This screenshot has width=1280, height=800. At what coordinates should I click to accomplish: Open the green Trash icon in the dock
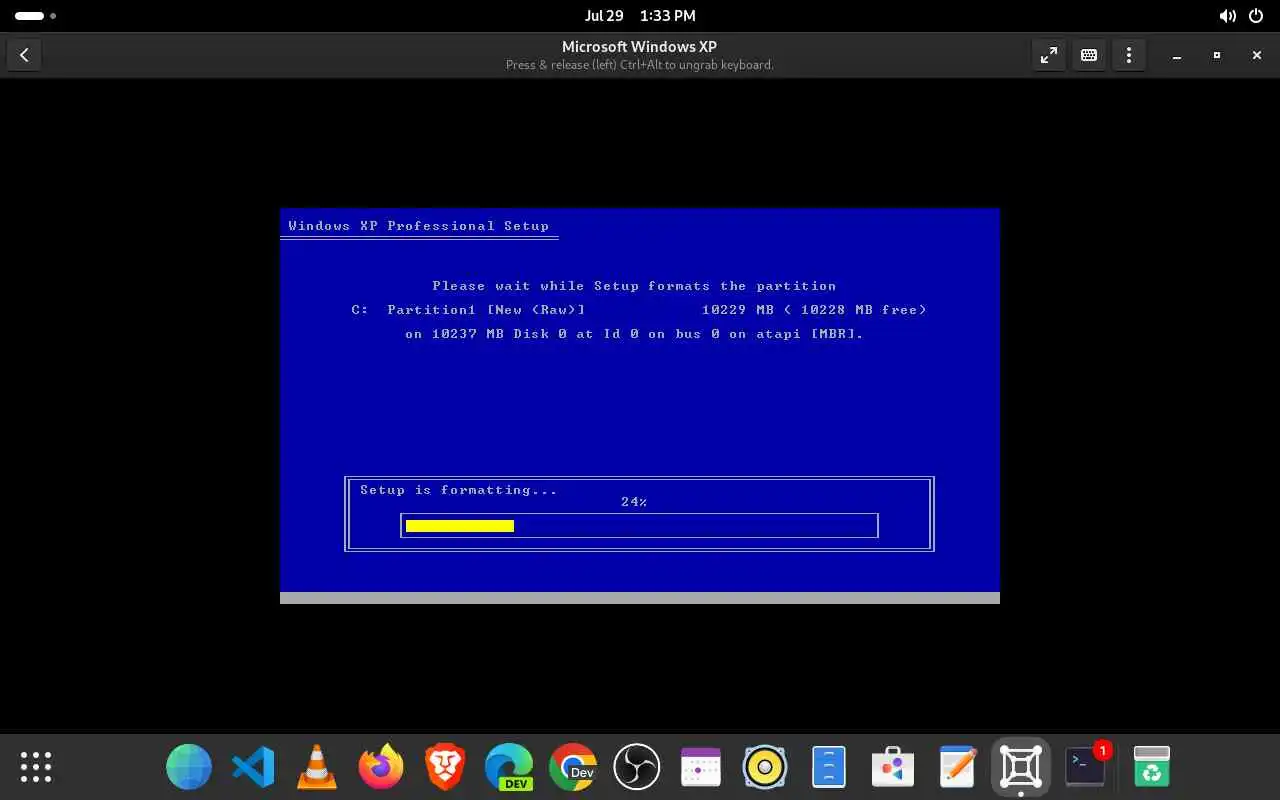click(x=1152, y=767)
